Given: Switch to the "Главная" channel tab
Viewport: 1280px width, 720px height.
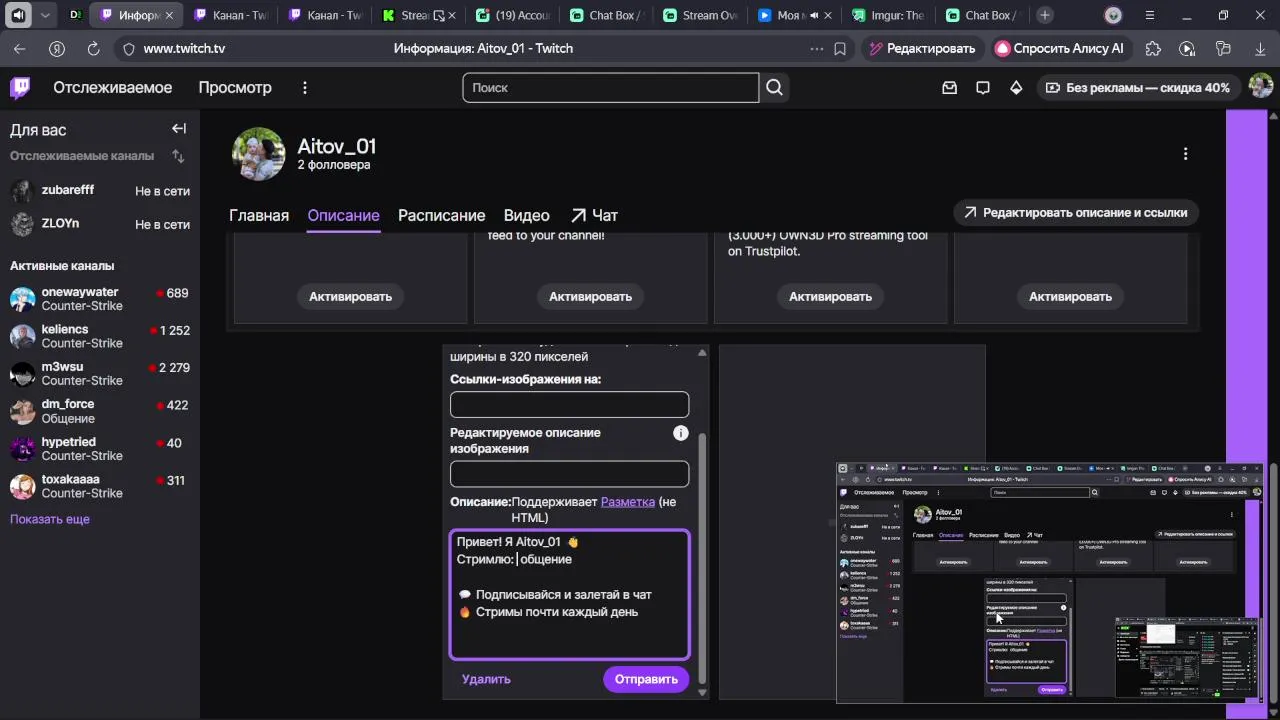Looking at the screenshot, I should coord(259,215).
